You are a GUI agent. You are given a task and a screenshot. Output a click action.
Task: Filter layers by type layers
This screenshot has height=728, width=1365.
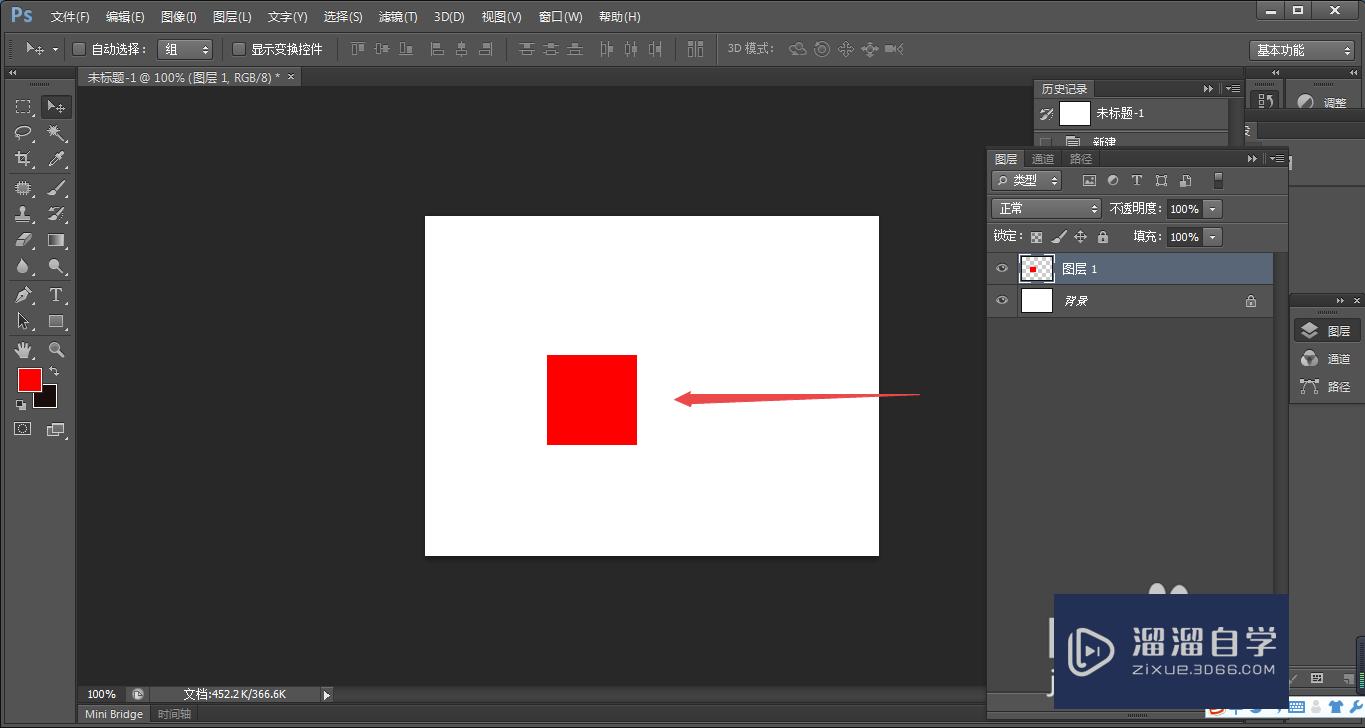(x=1137, y=181)
